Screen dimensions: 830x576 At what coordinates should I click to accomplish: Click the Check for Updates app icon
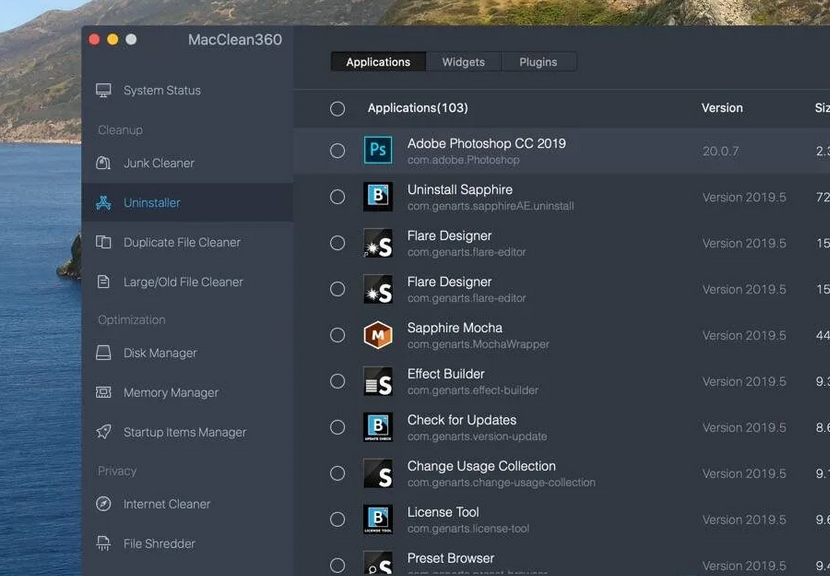378,427
